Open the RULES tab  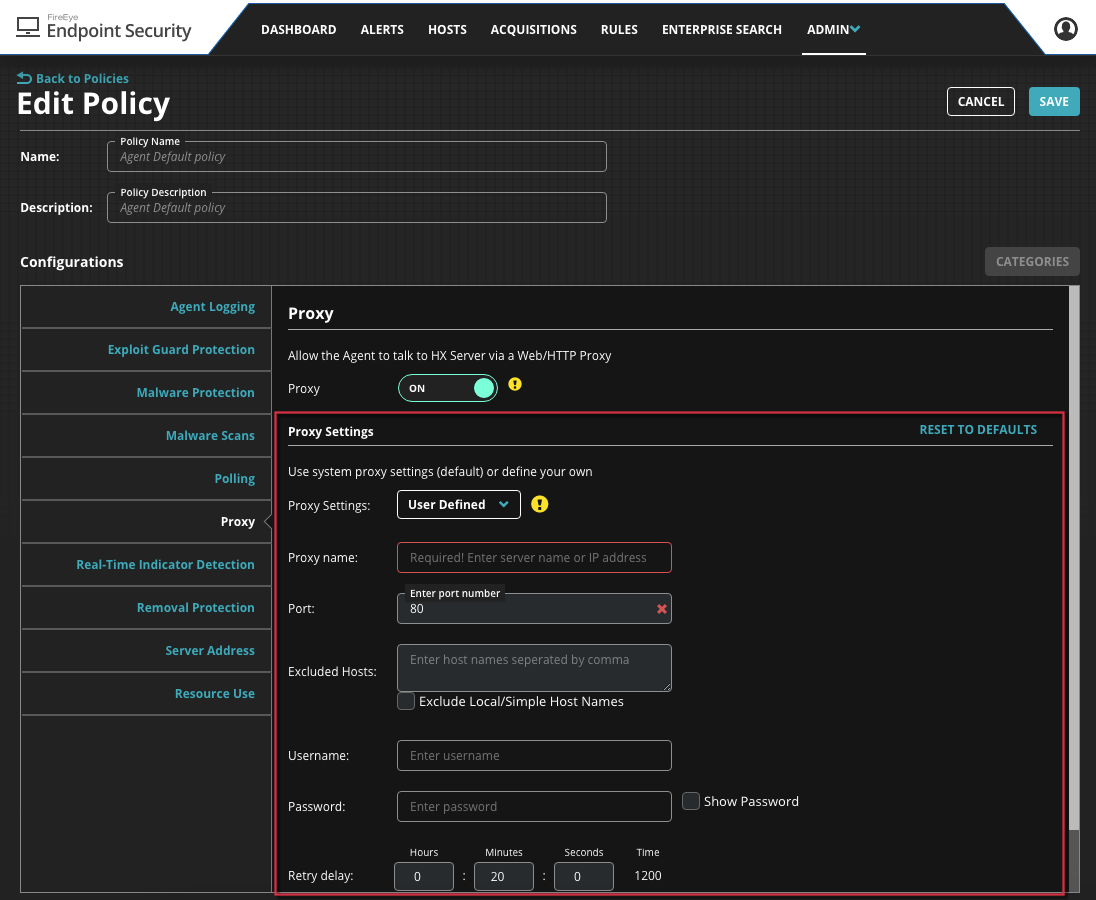619,29
